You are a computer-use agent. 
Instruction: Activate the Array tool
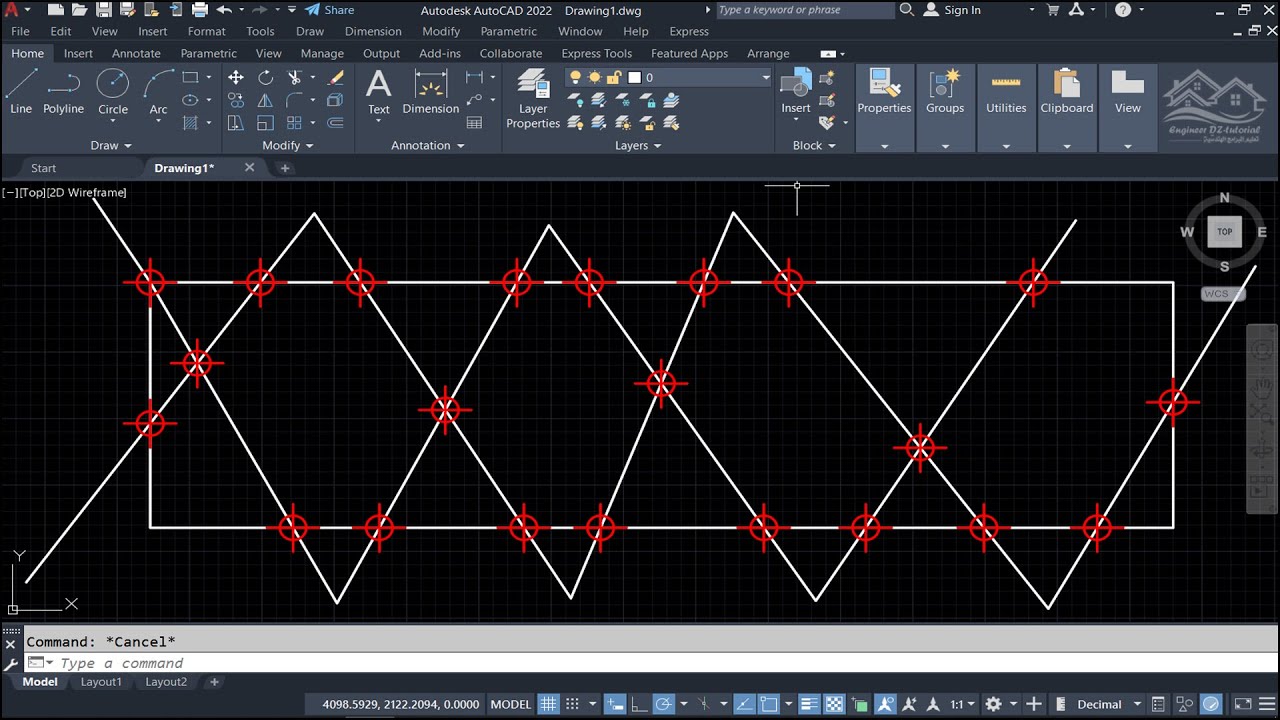[295, 123]
